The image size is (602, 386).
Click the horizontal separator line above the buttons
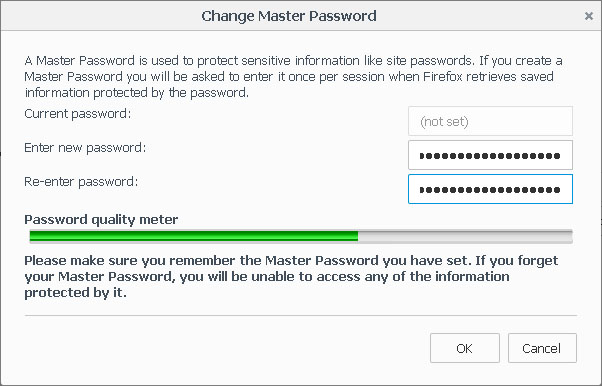tap(301, 316)
